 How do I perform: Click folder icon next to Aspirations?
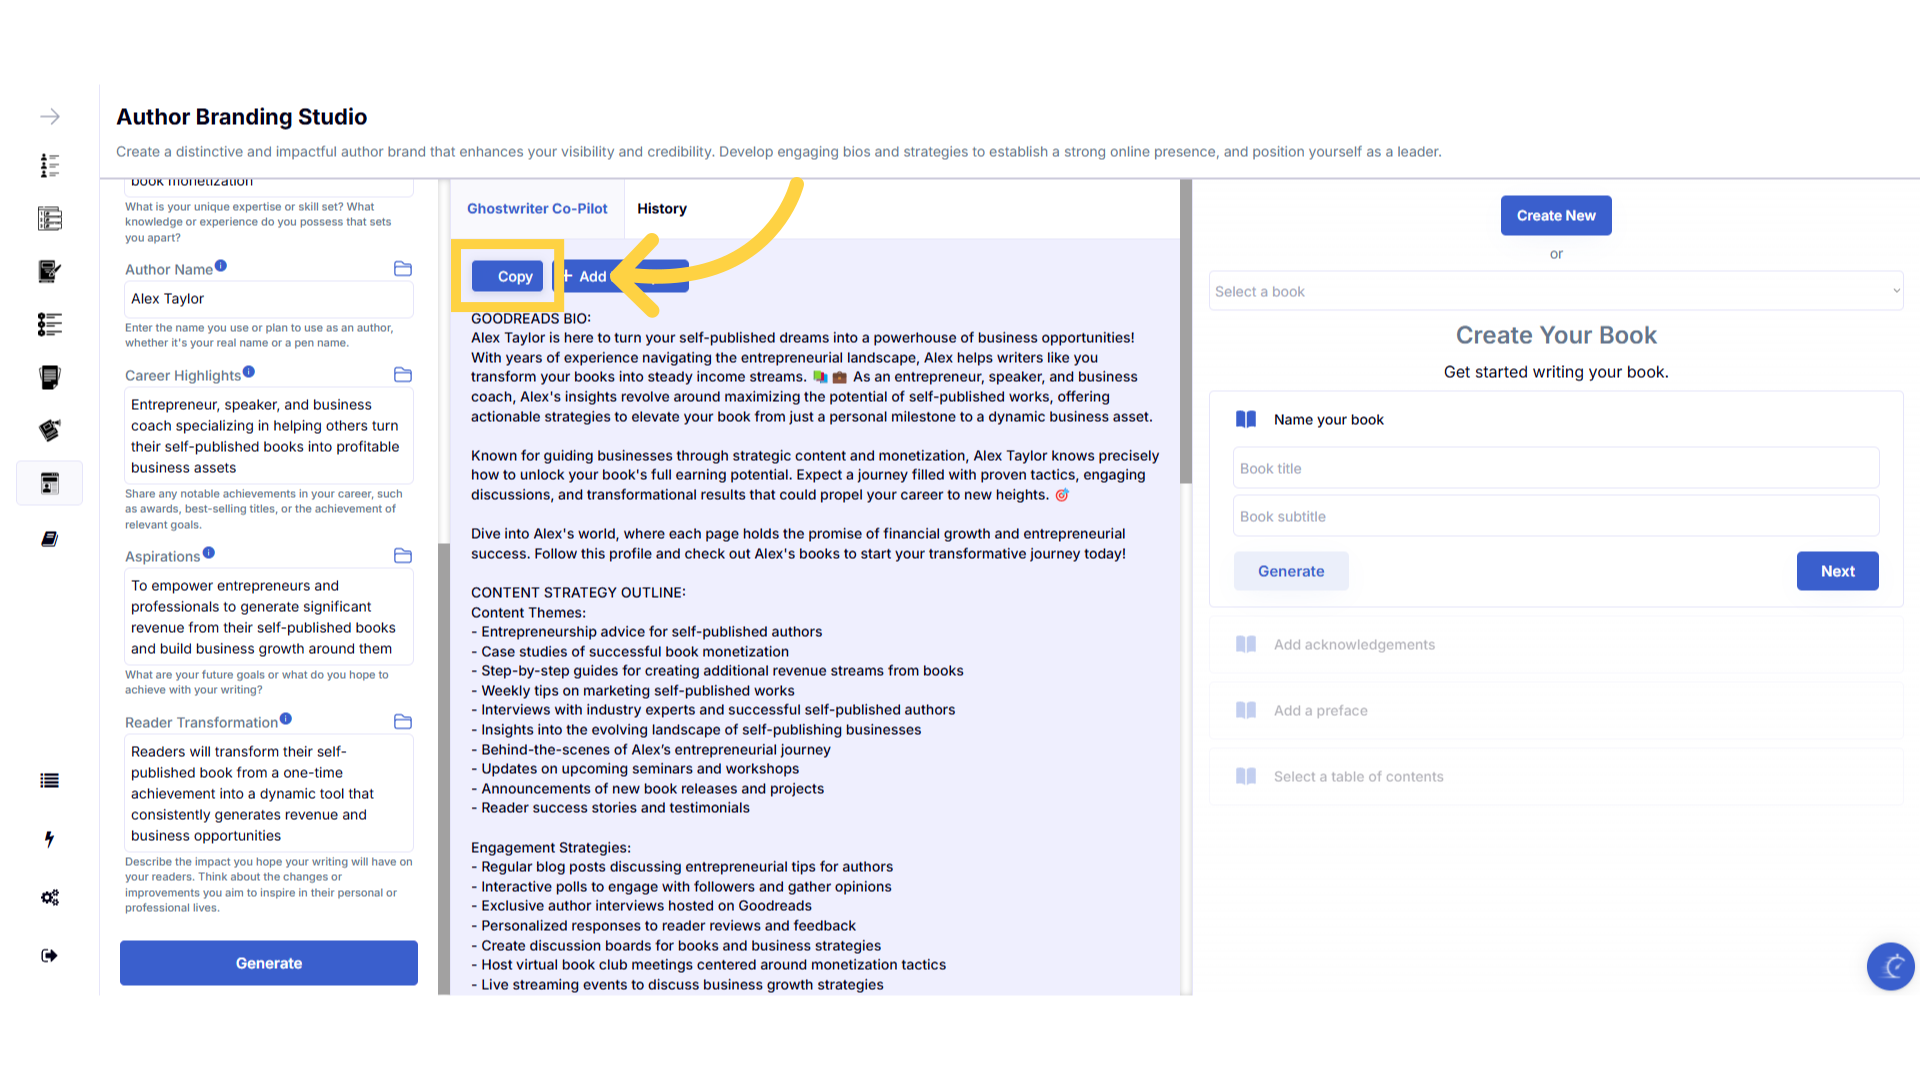tap(403, 556)
